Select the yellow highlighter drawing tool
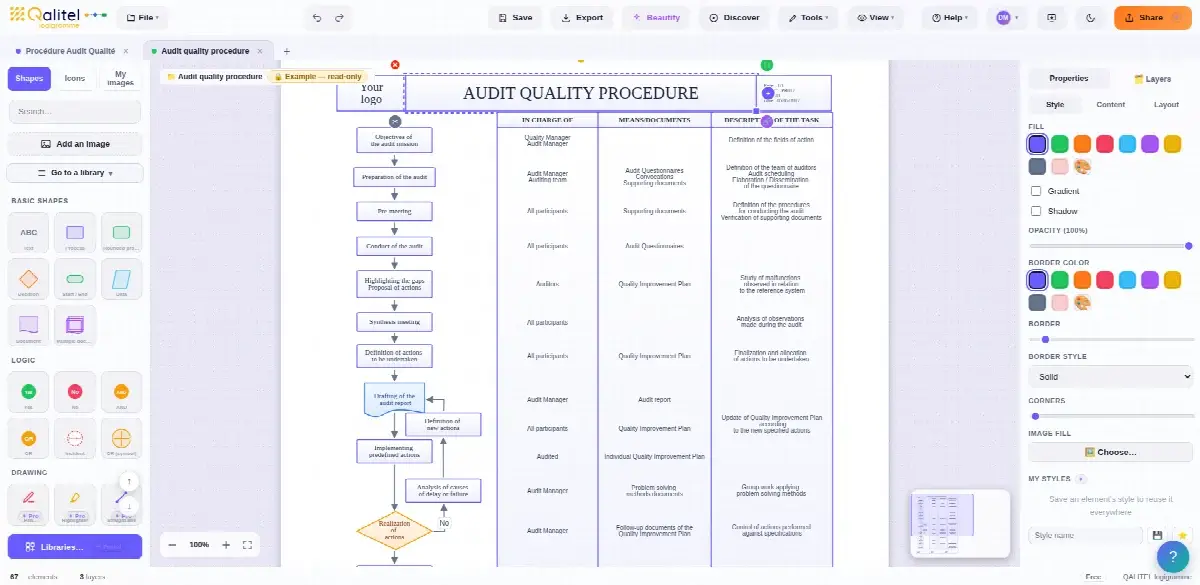 tap(75, 504)
